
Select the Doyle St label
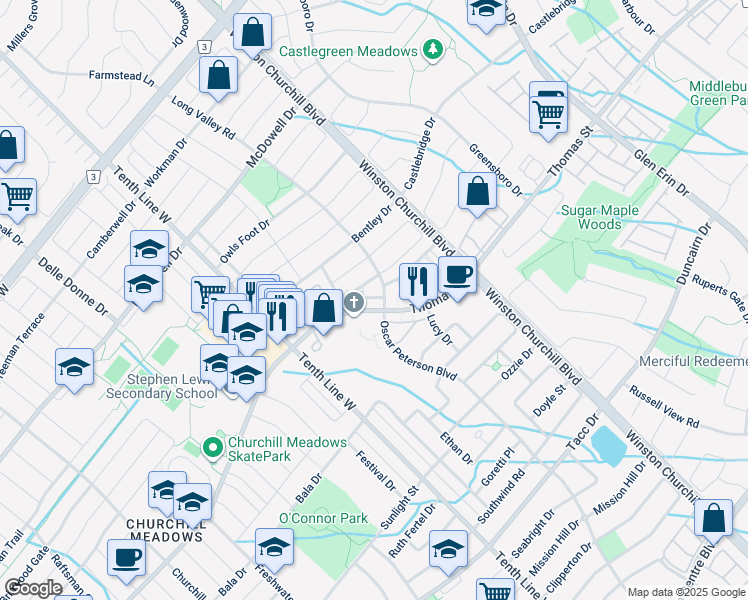[549, 401]
